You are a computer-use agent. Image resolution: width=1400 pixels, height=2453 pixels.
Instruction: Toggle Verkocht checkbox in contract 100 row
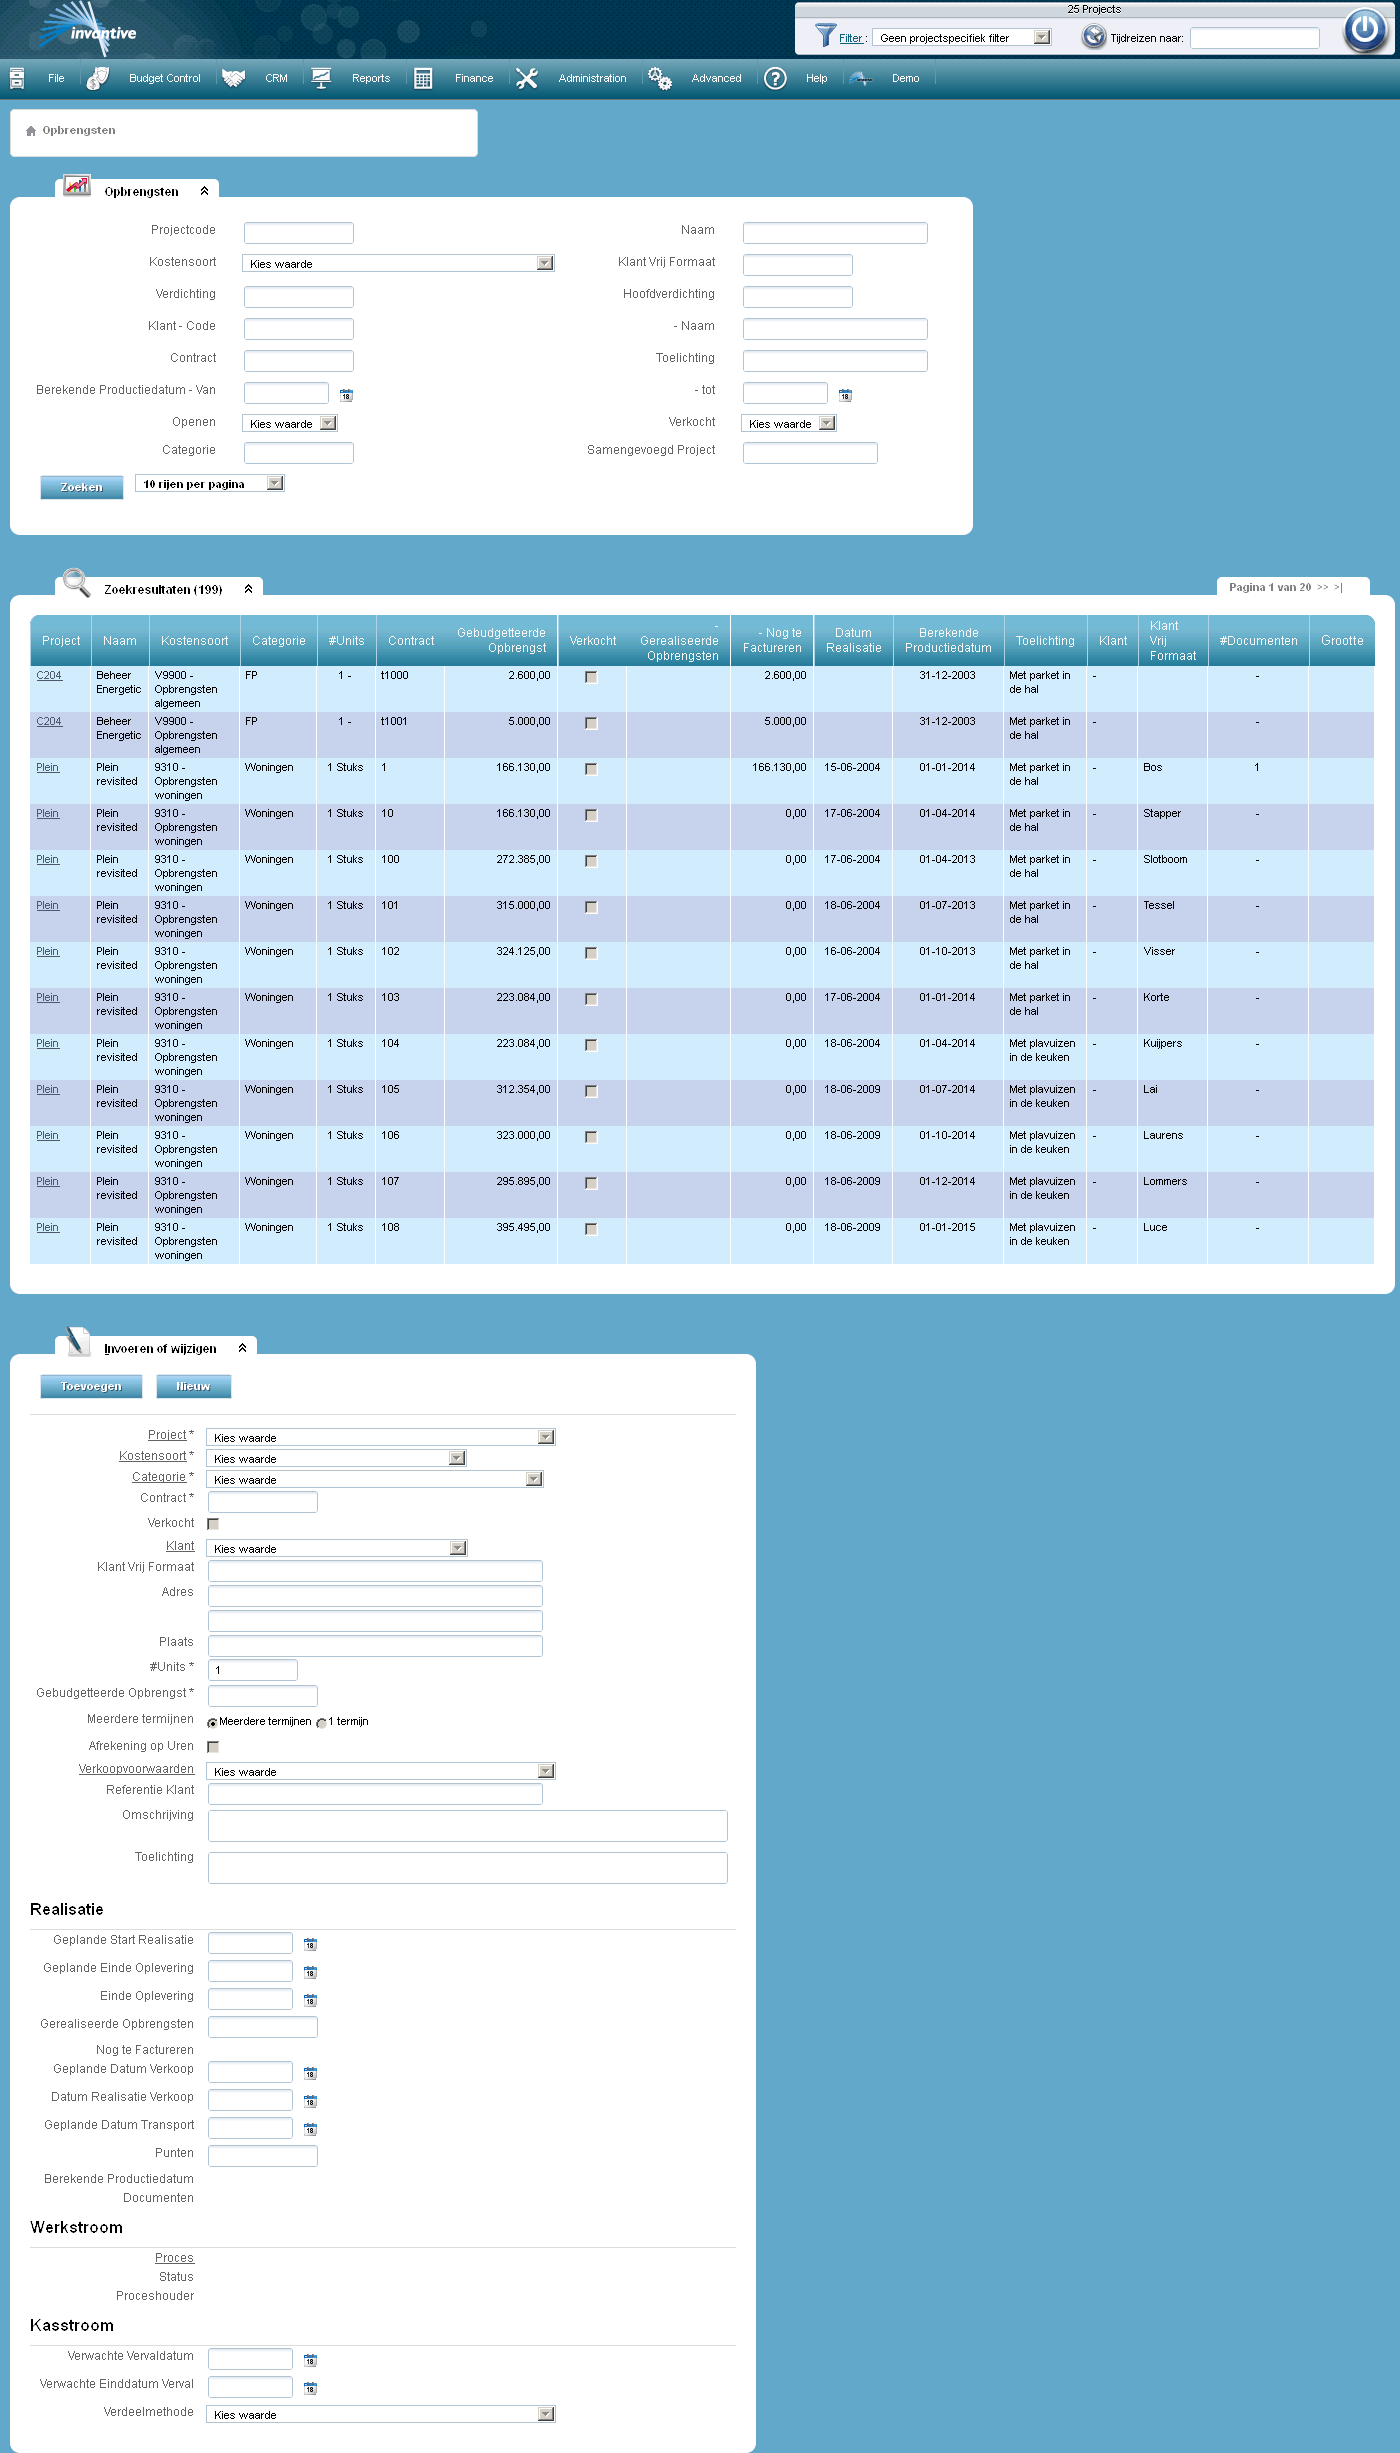[x=591, y=861]
